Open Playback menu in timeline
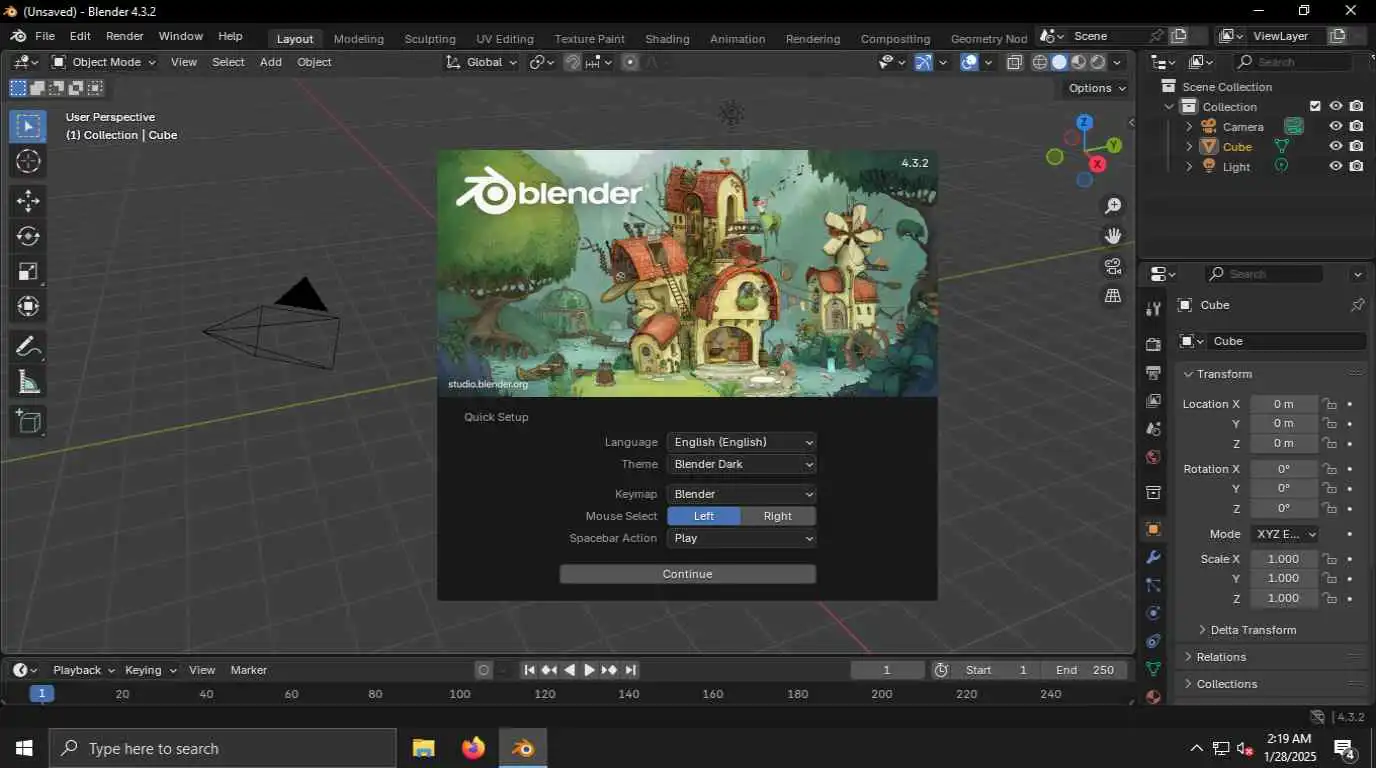The width and height of the screenshot is (1376, 768). [84, 670]
